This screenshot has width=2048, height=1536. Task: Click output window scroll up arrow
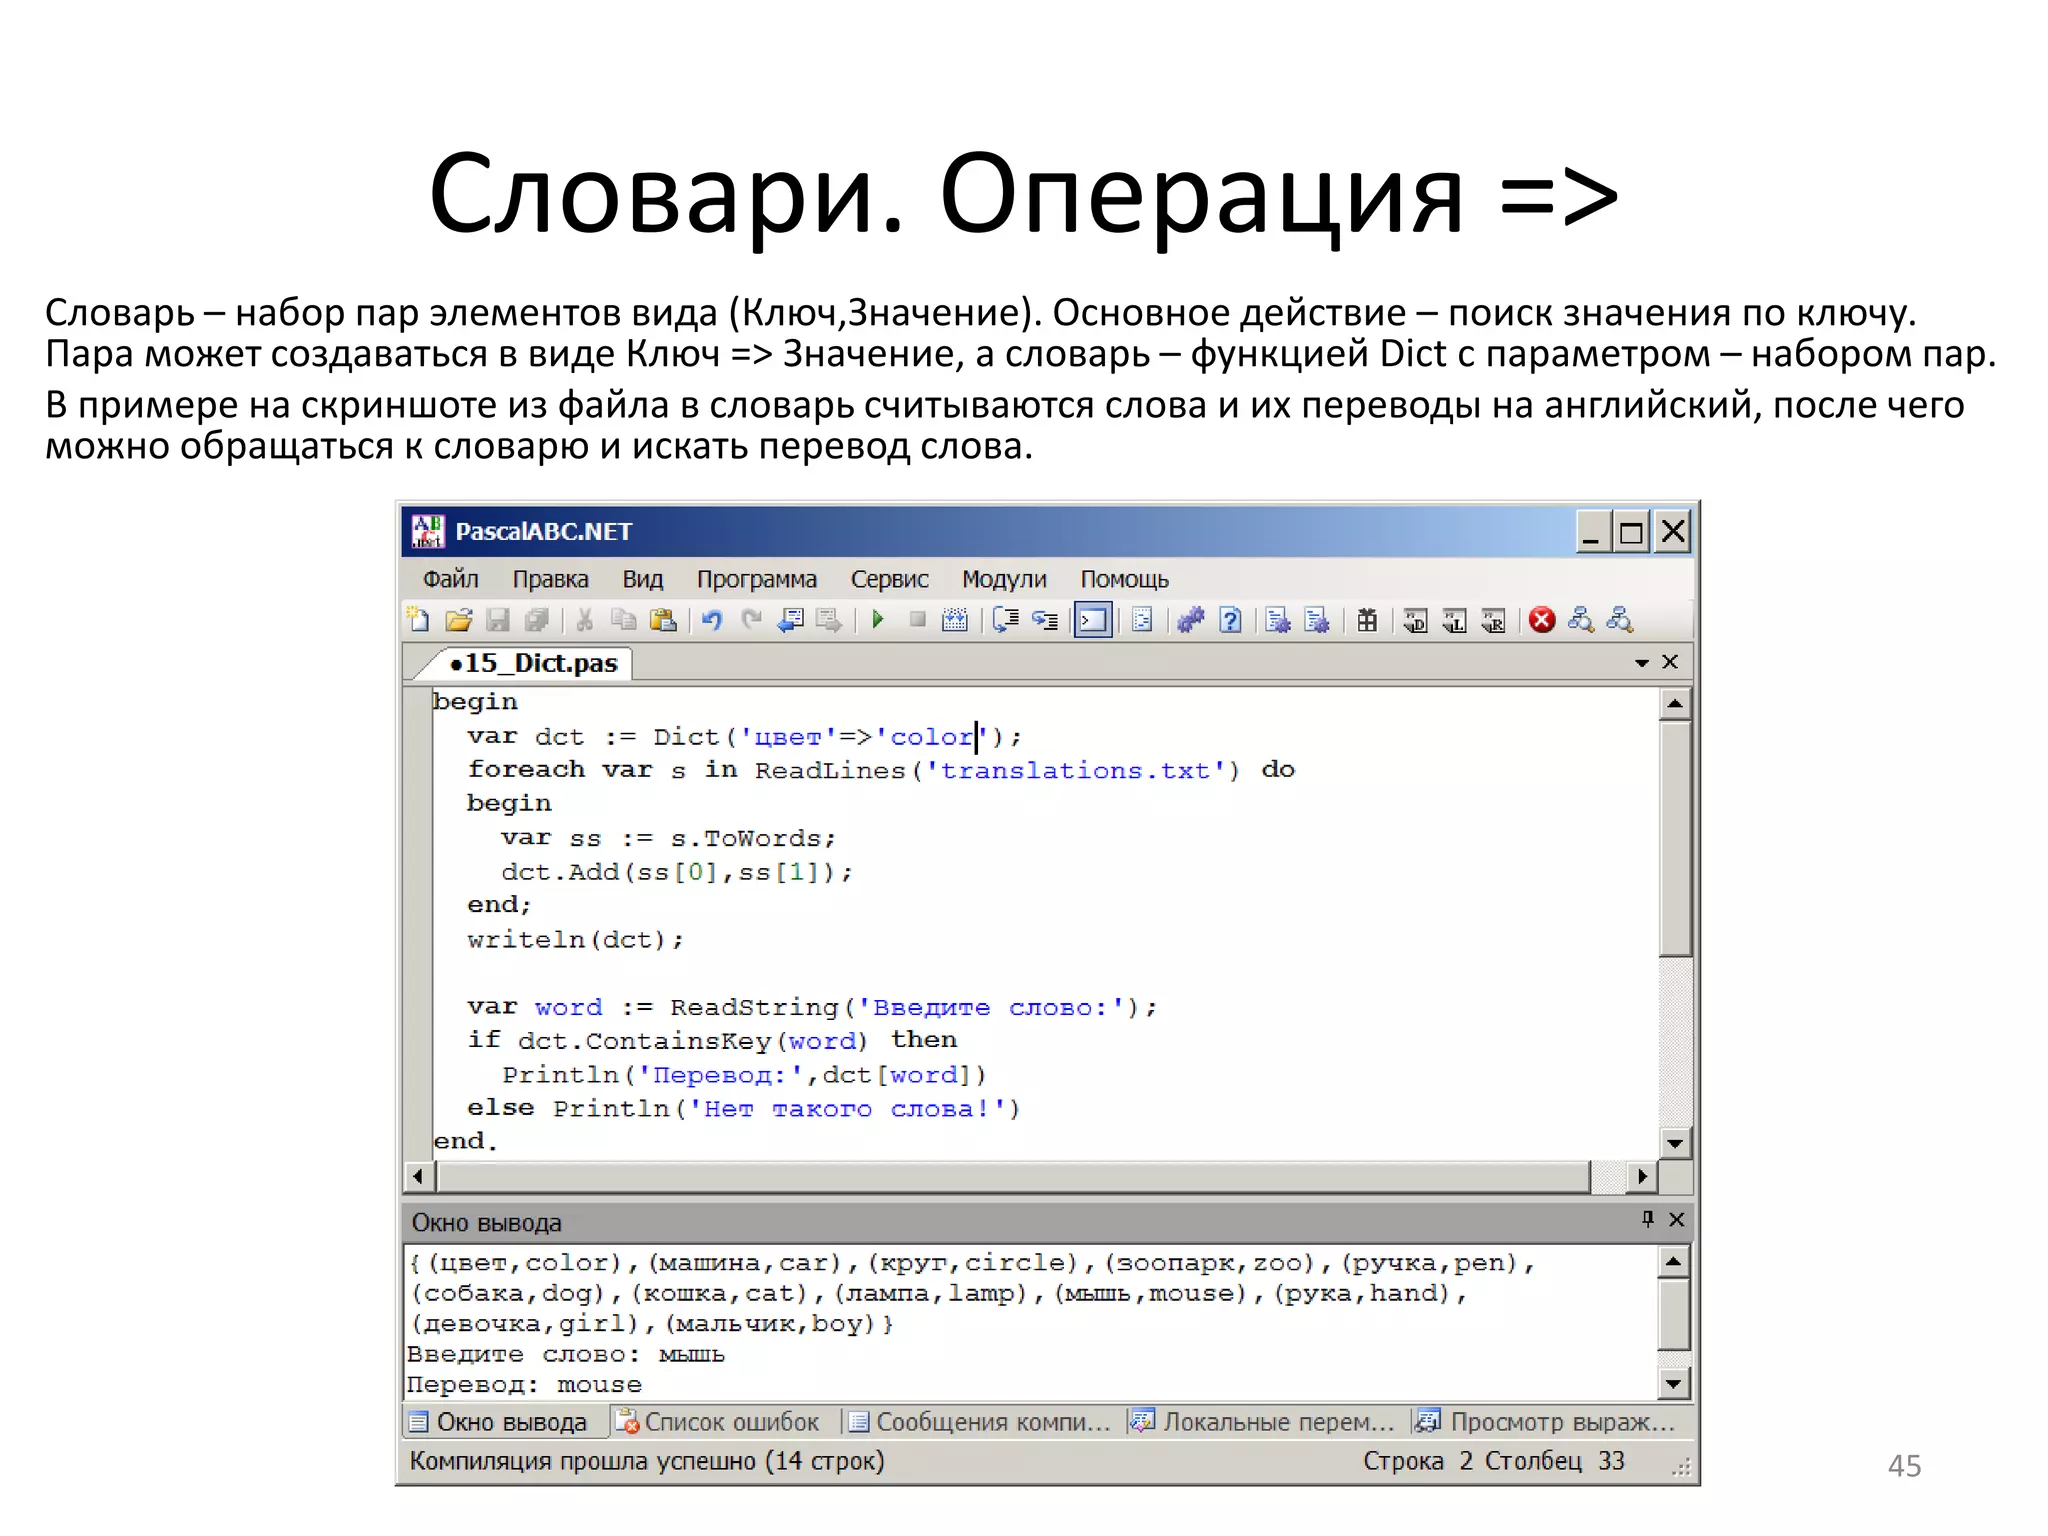1673,1262
